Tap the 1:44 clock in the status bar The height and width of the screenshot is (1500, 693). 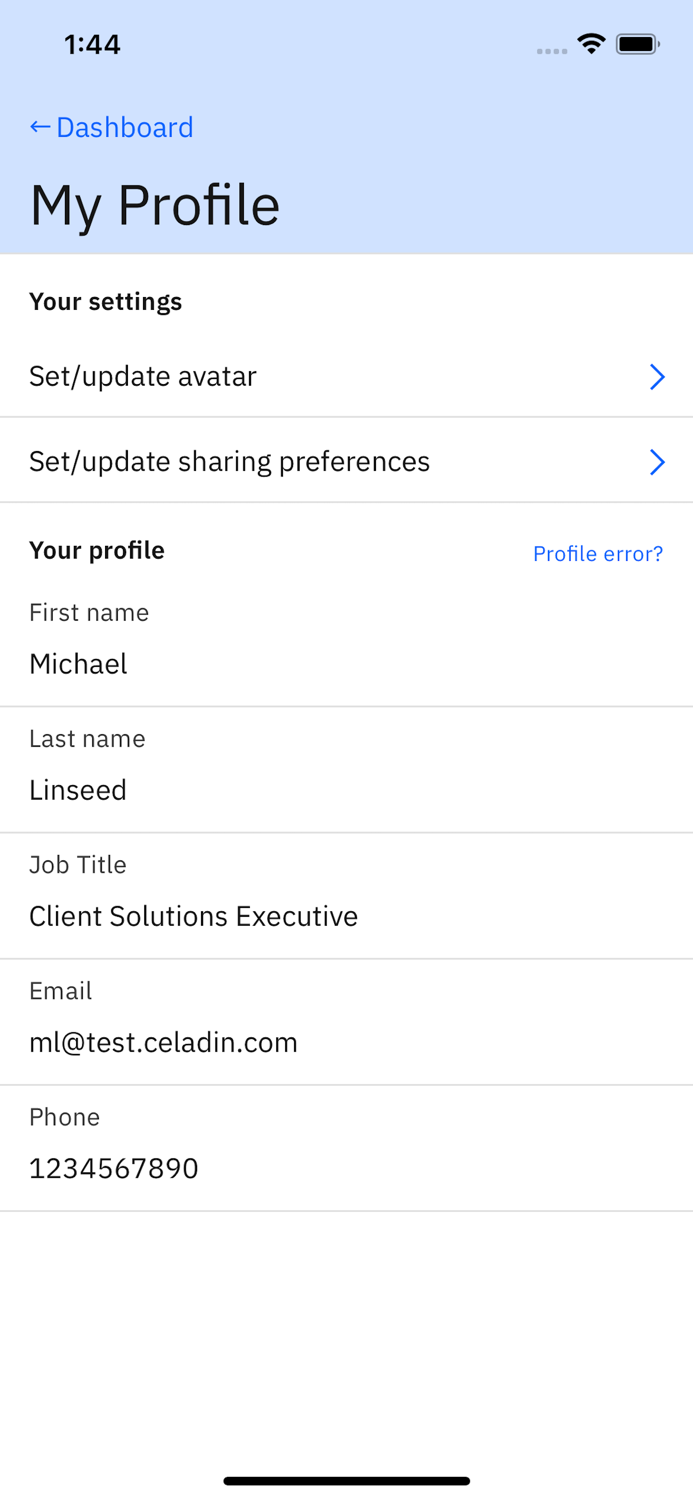[x=92, y=44]
